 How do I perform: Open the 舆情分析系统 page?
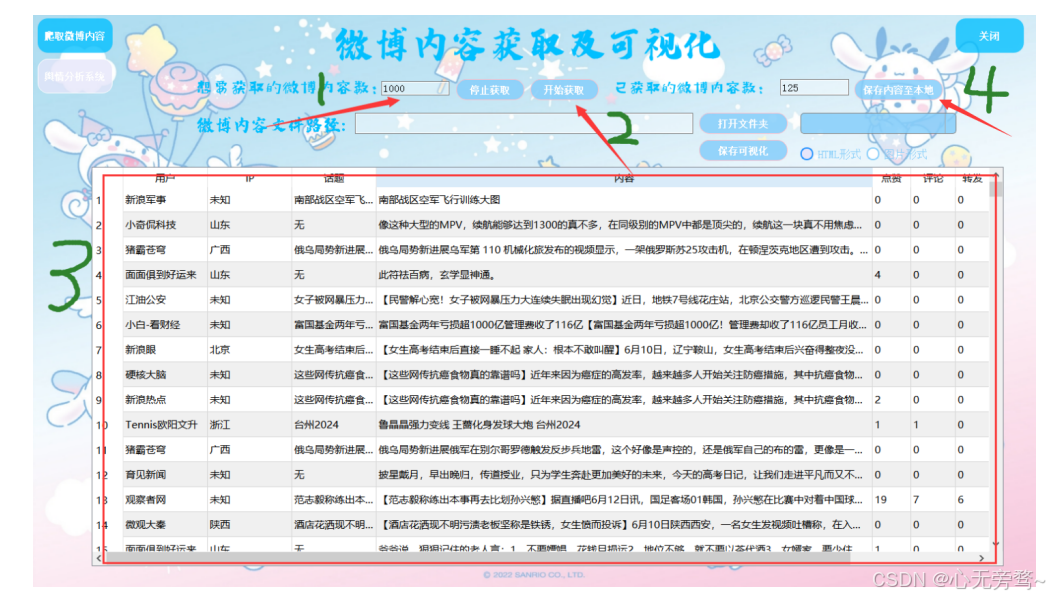tap(74, 76)
